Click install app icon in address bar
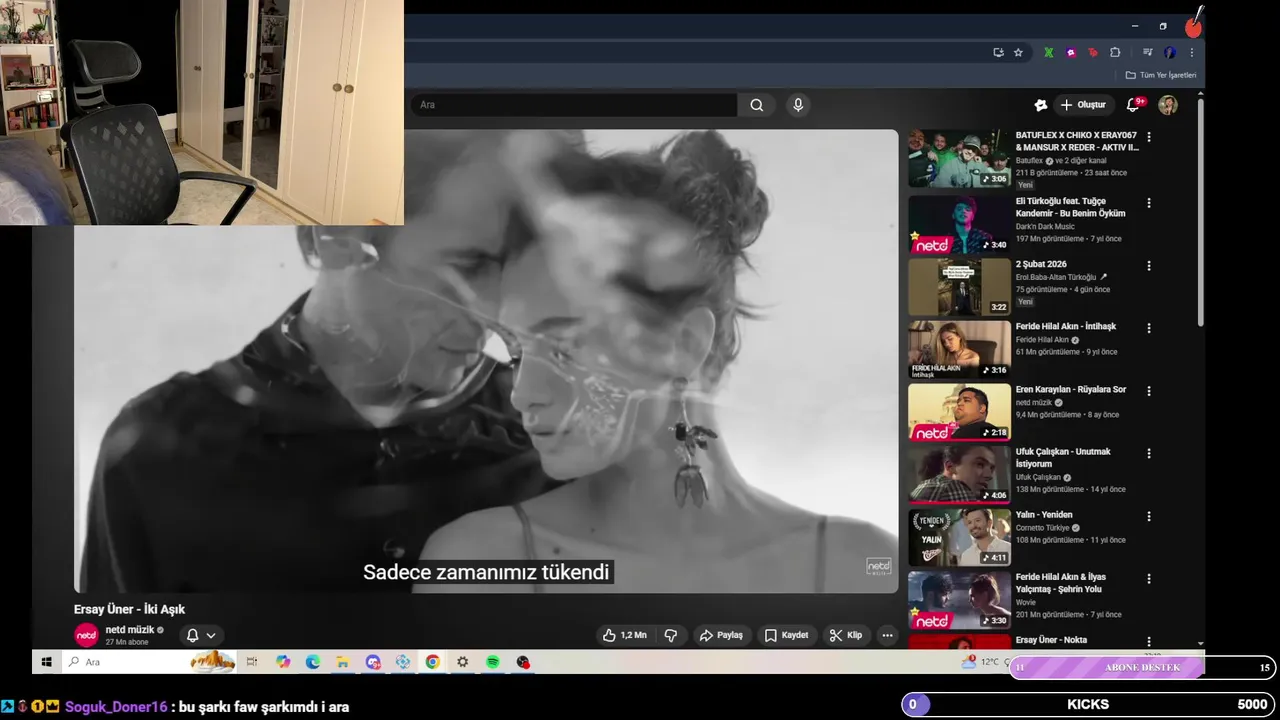Screen dimensions: 1280x720 pyautogui.click(x=998, y=52)
